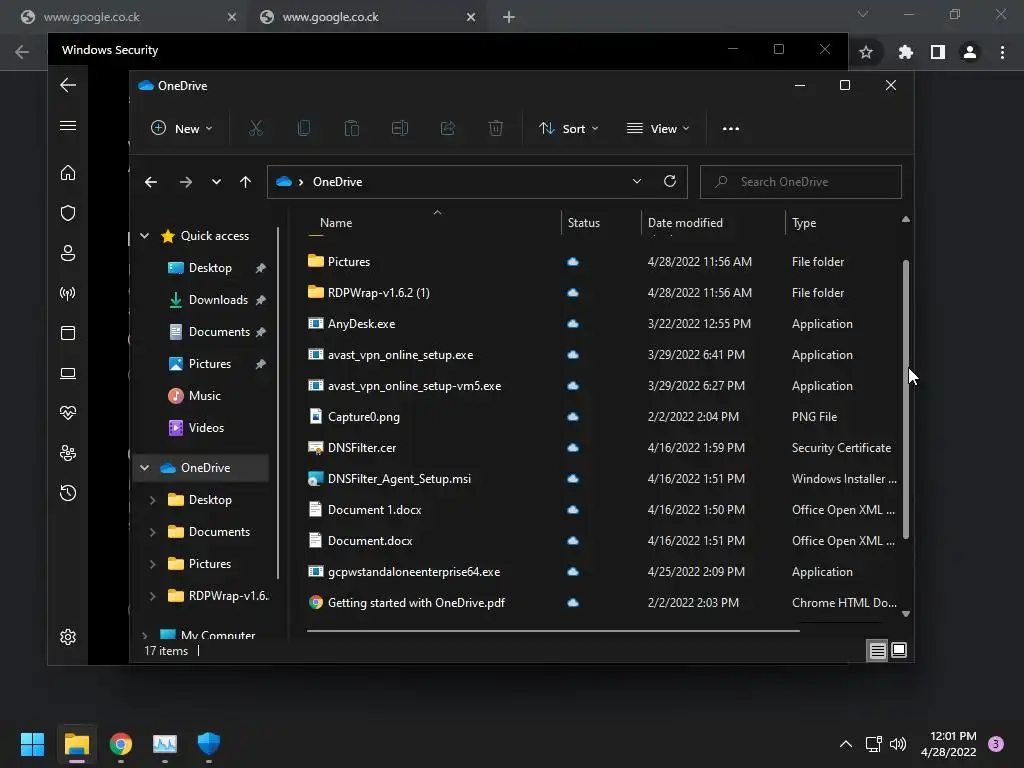Open Windows Start button

tap(33, 744)
